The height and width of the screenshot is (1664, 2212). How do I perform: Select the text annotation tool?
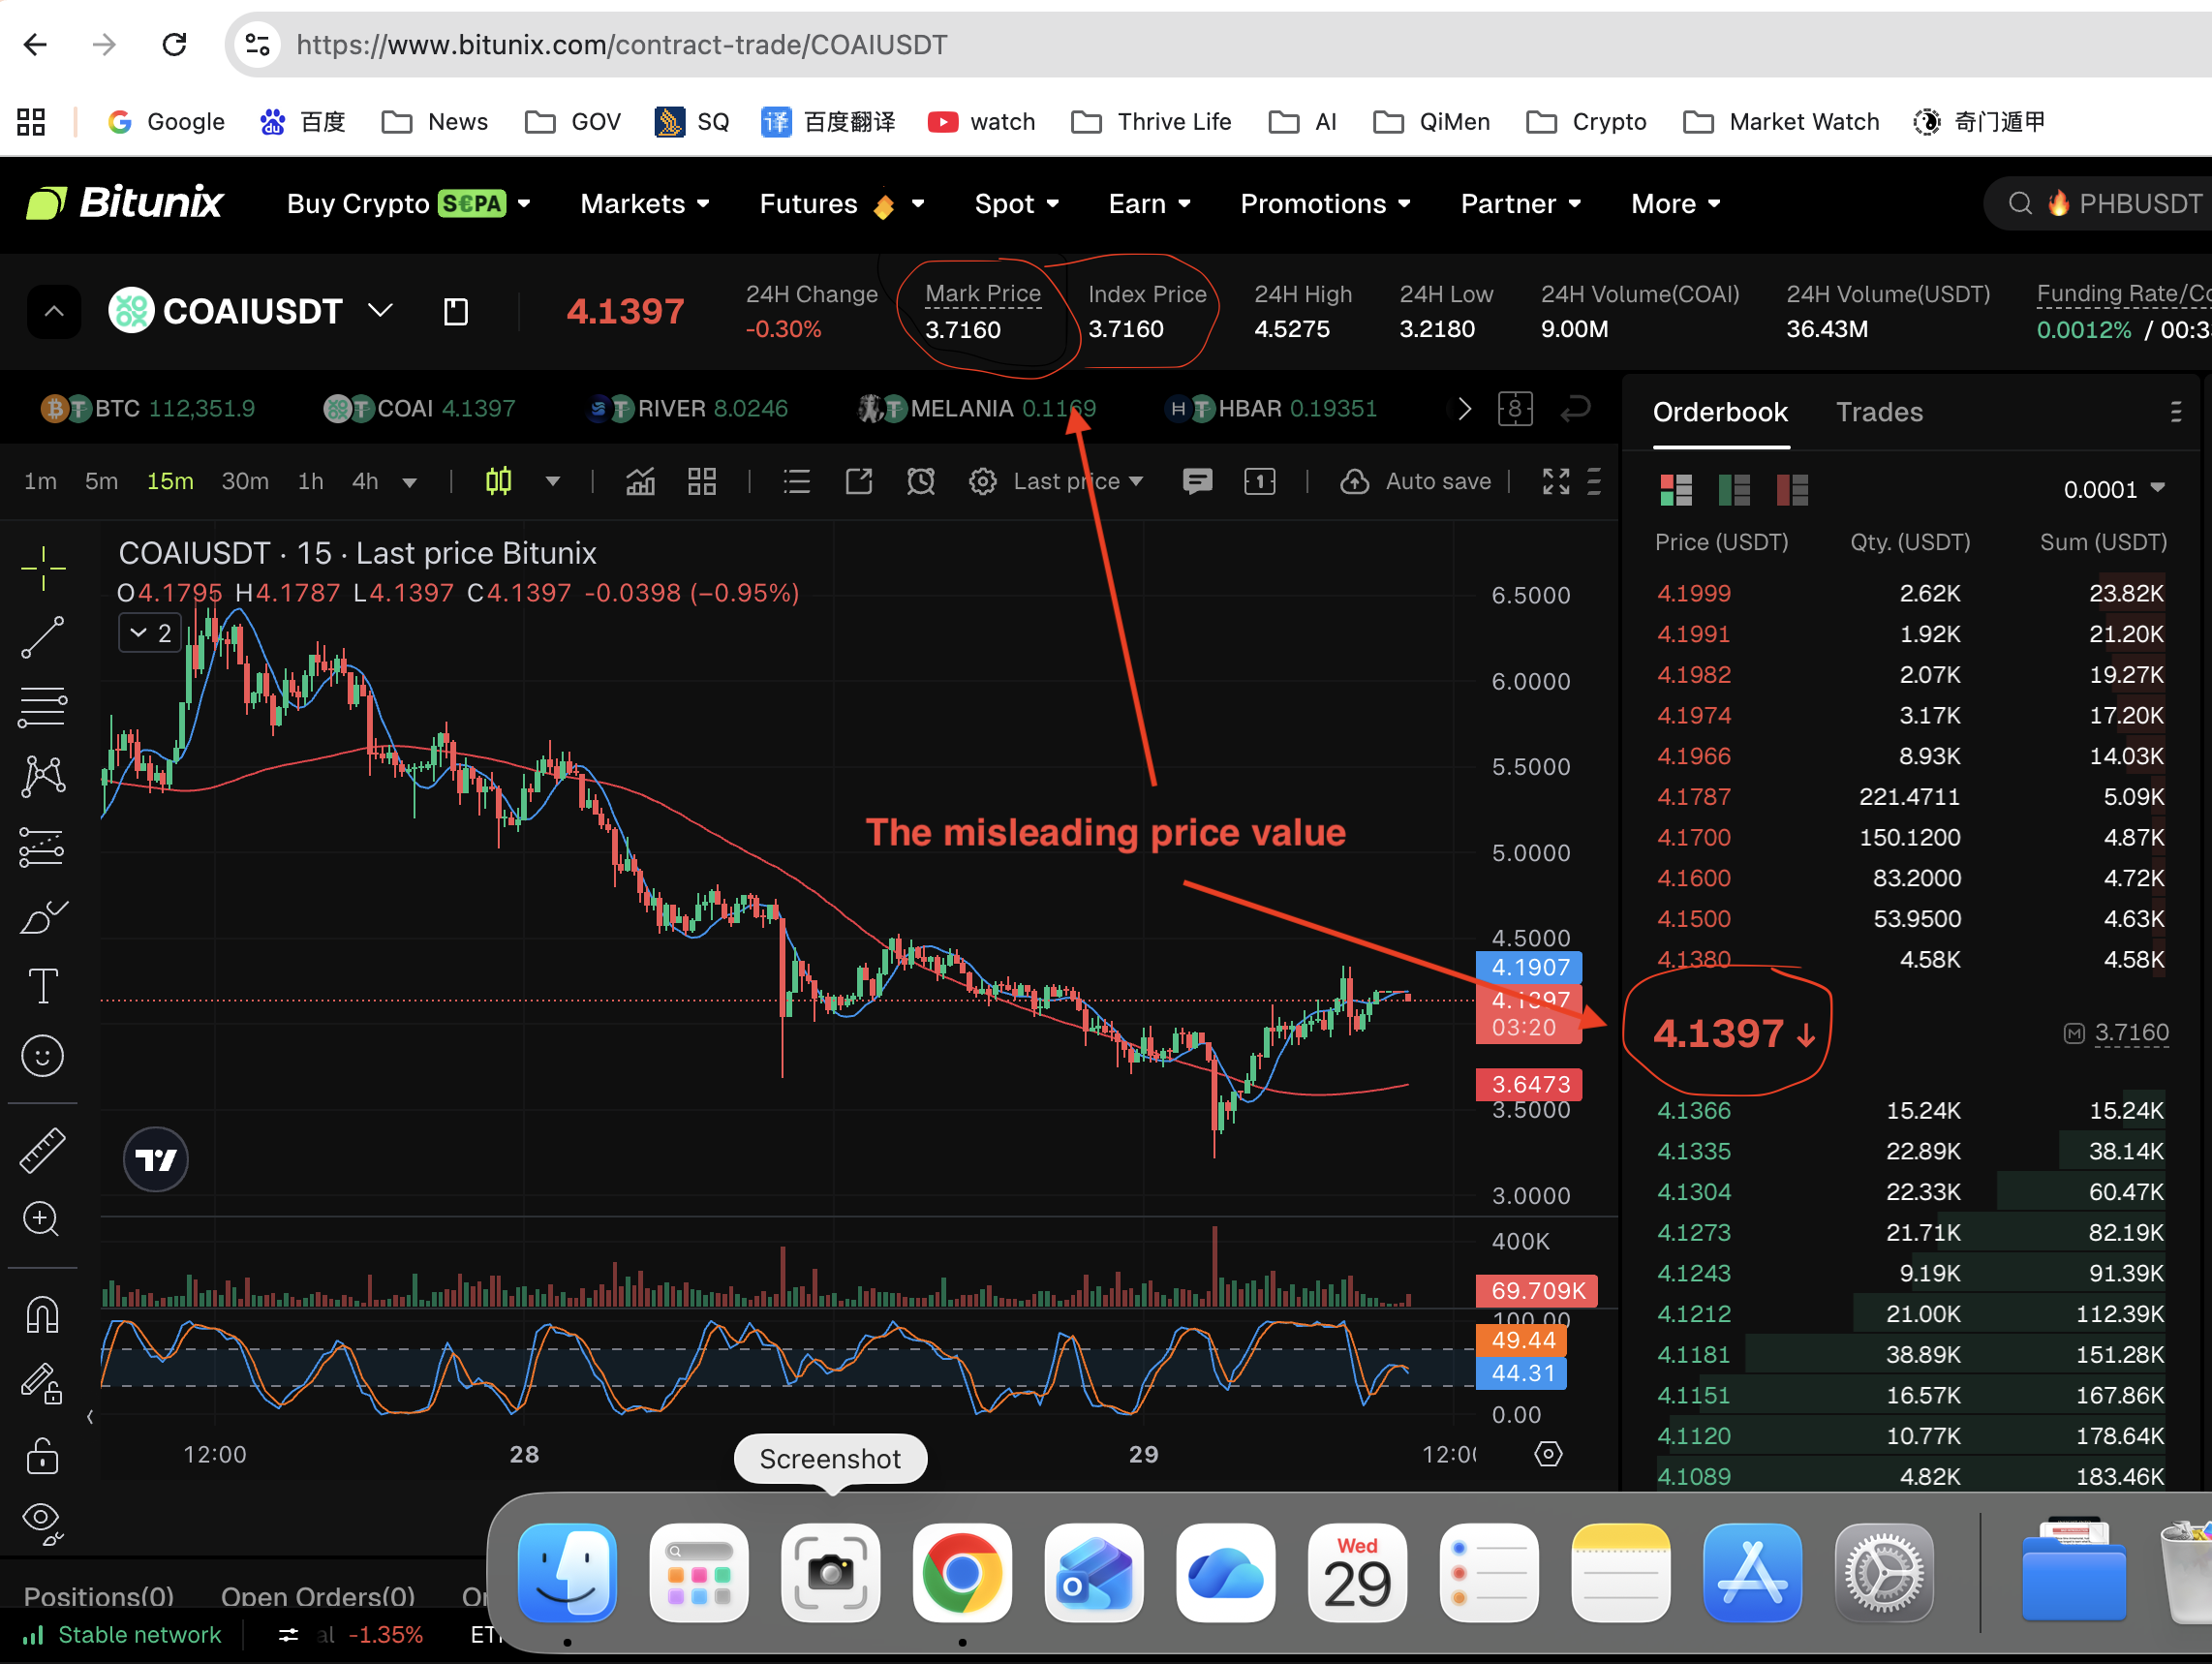[x=43, y=987]
